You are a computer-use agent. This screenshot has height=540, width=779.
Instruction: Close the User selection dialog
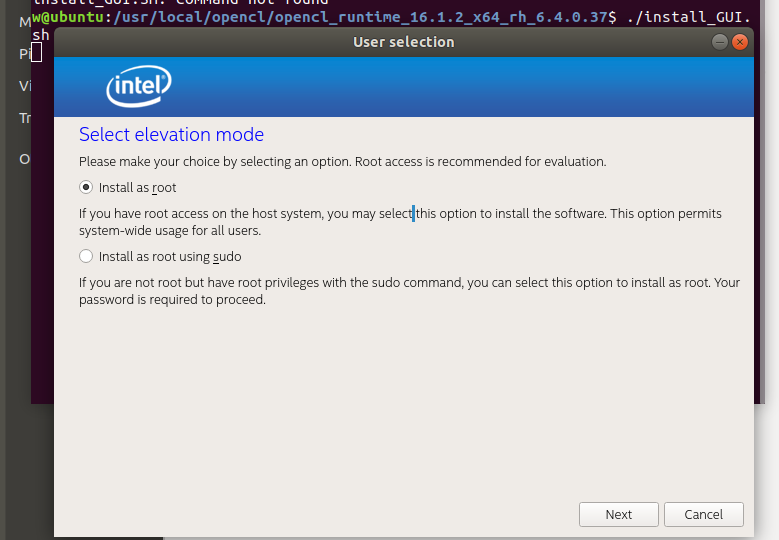tap(740, 42)
